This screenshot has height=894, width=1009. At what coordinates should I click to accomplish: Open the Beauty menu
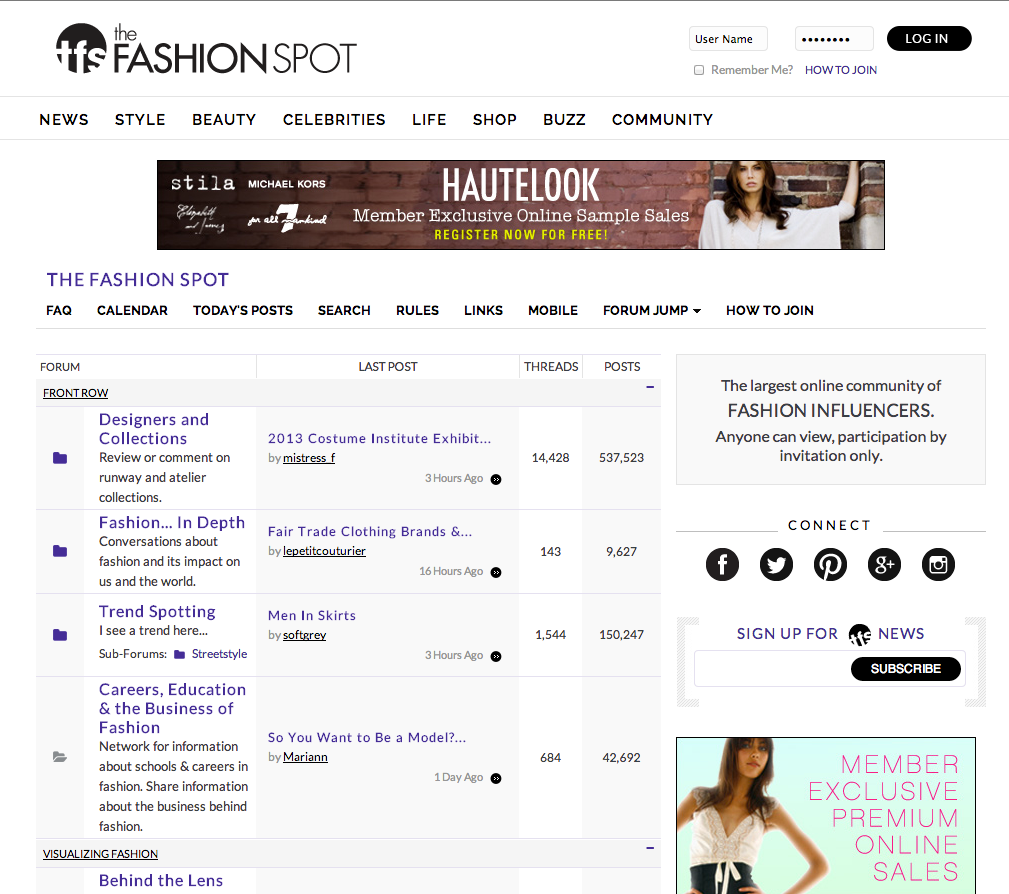click(x=224, y=120)
